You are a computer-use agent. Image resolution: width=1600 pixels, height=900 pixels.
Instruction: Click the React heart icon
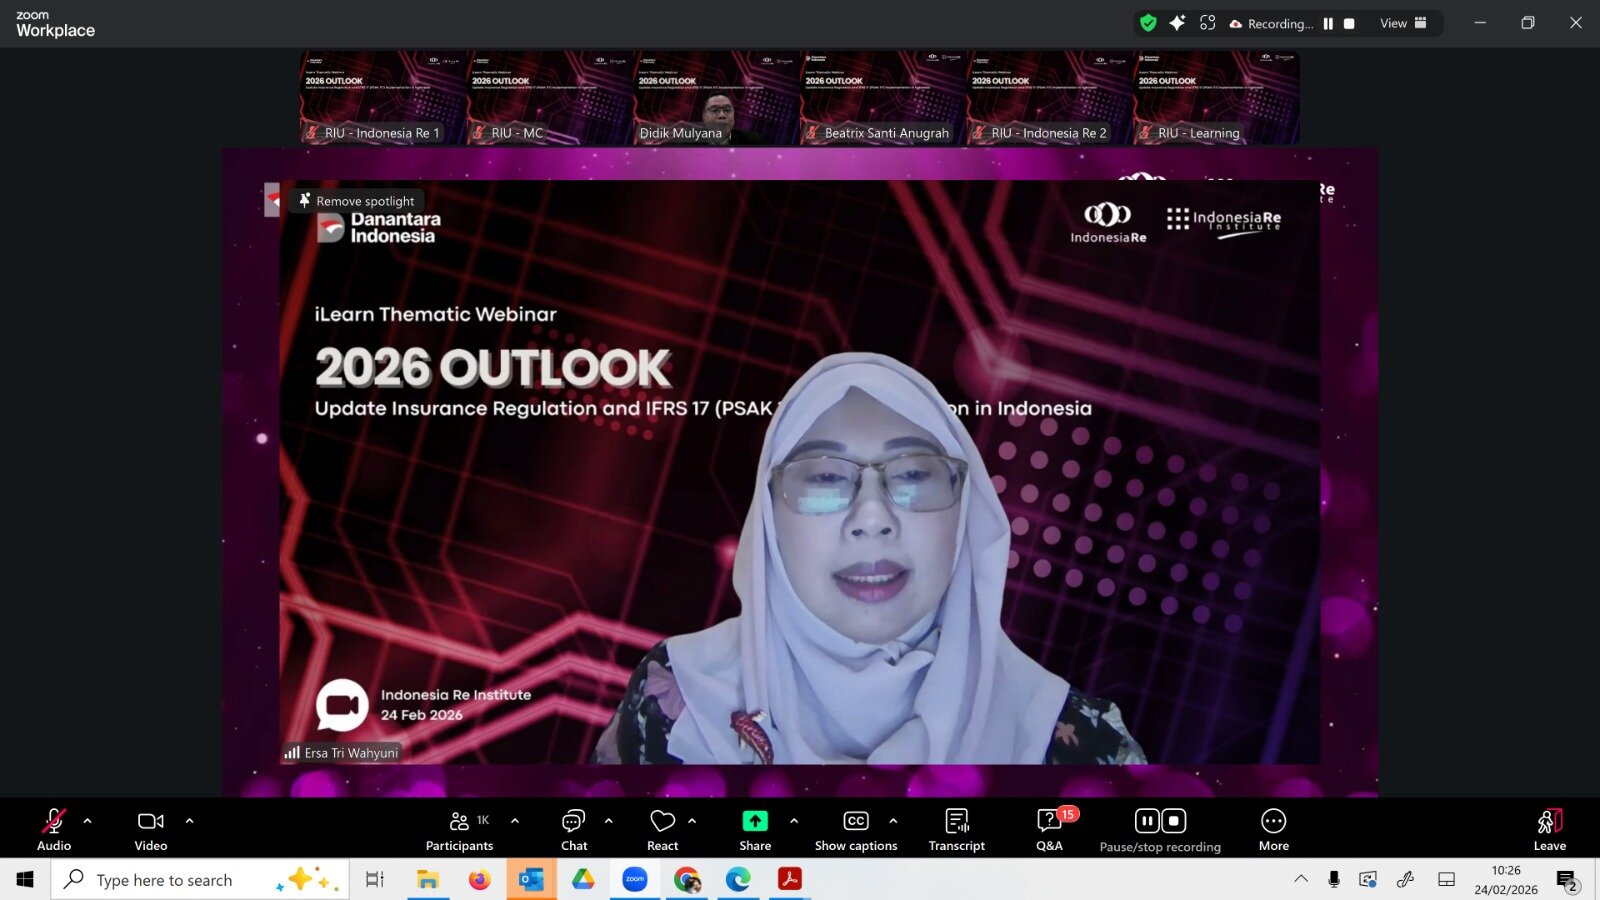[662, 823]
